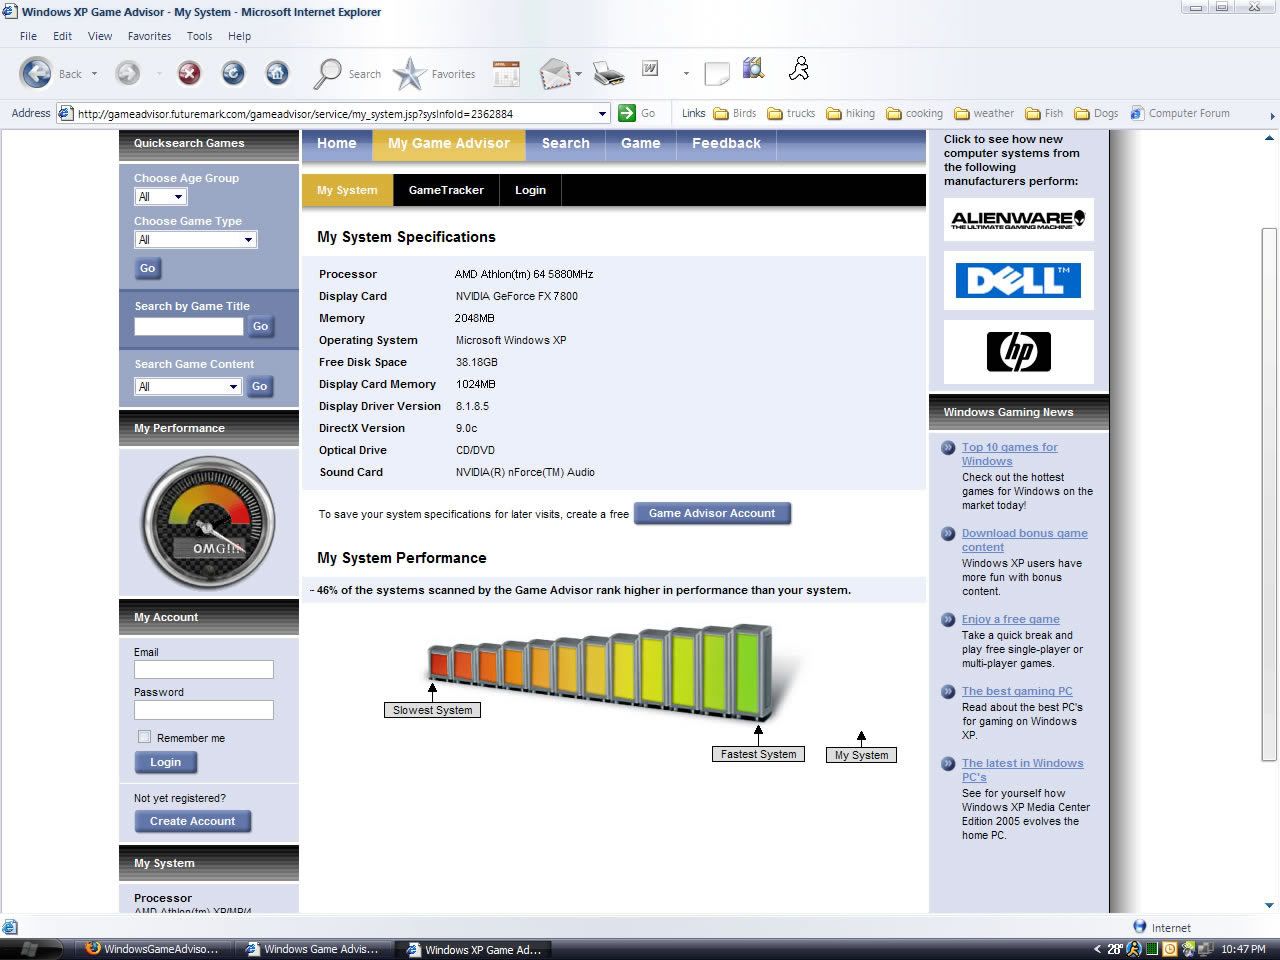
Task: Open Search with the magnifier icon
Action: [x=347, y=73]
